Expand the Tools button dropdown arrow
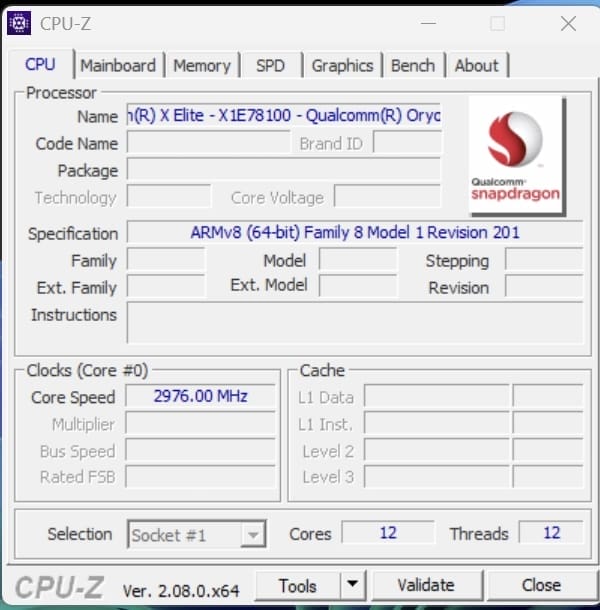The height and width of the screenshot is (610, 600). point(353,585)
